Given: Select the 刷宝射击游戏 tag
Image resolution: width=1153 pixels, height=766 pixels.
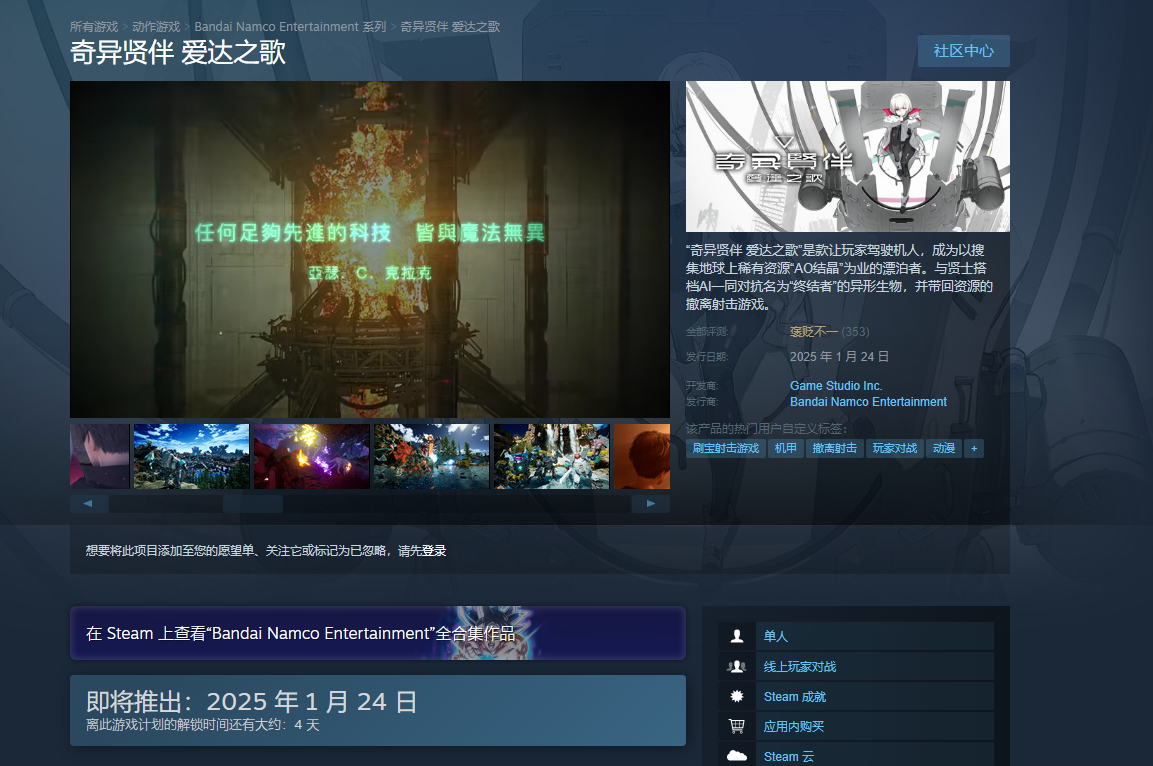Looking at the screenshot, I should point(725,449).
